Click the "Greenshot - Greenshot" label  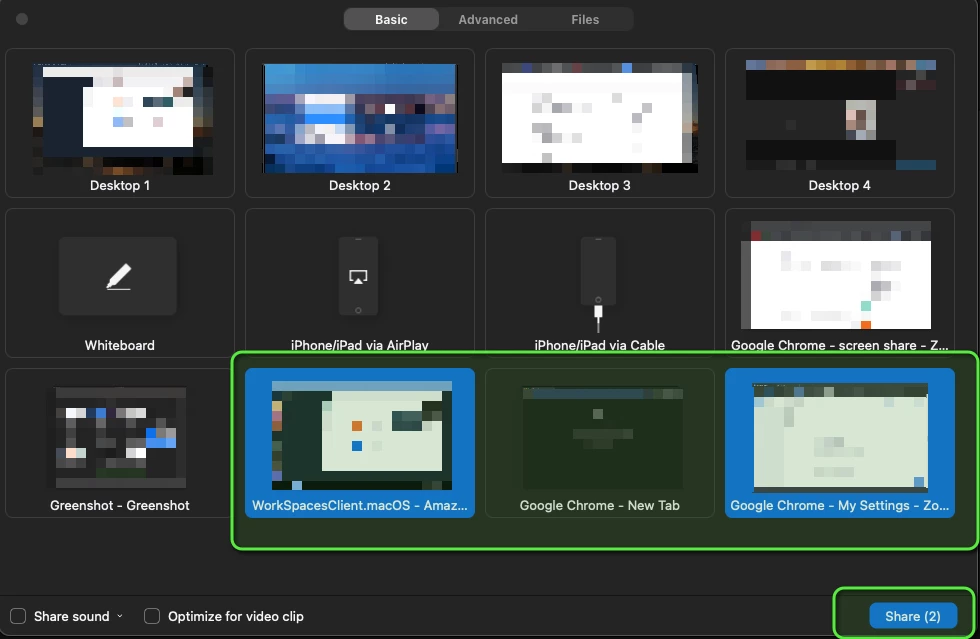coord(119,505)
